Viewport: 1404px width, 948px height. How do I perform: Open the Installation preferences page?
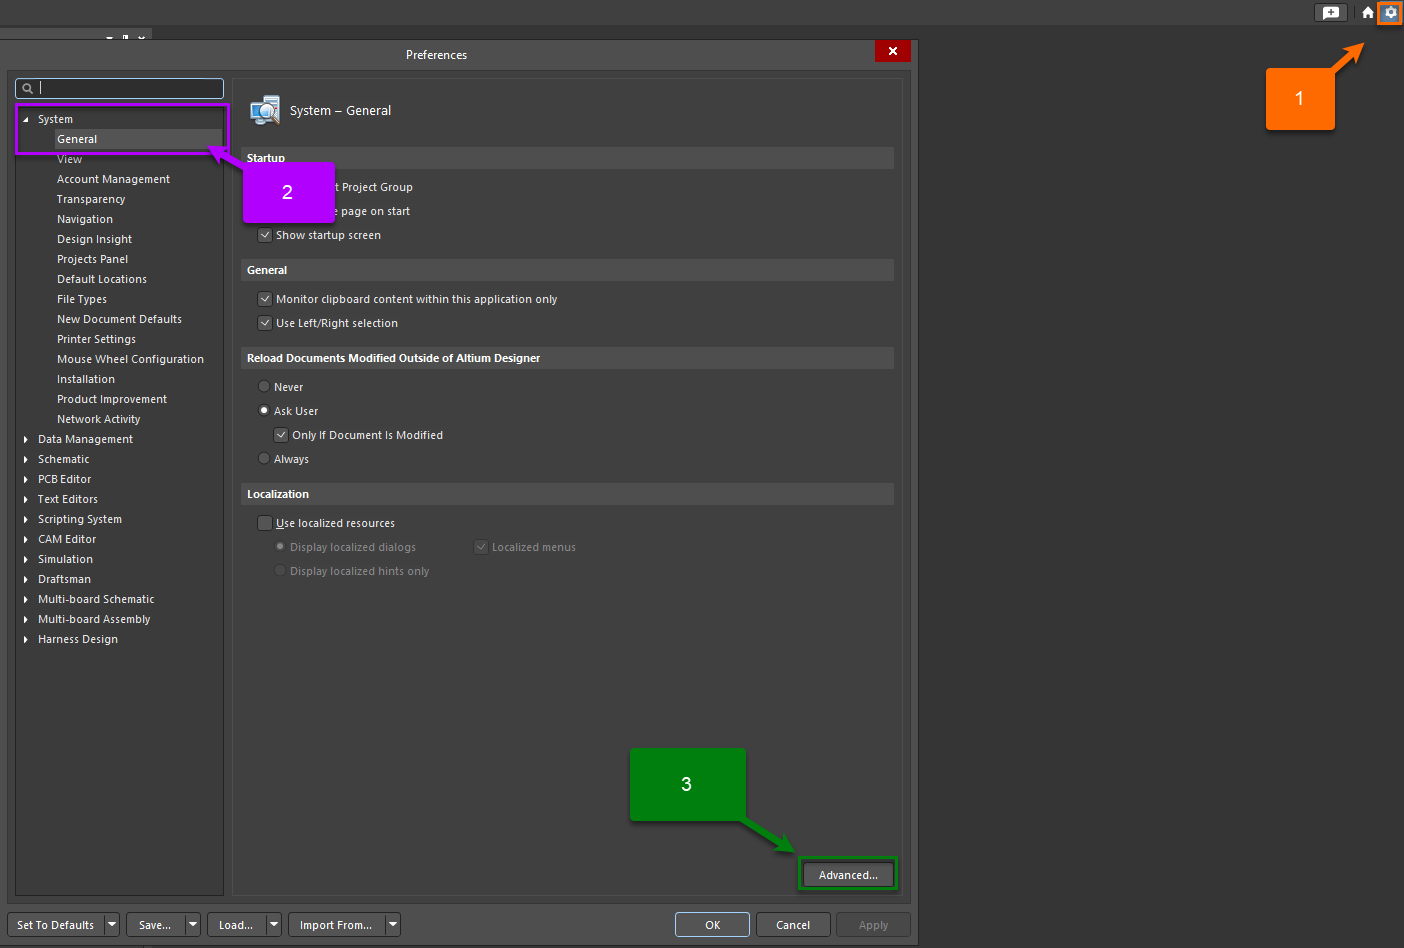pos(86,380)
